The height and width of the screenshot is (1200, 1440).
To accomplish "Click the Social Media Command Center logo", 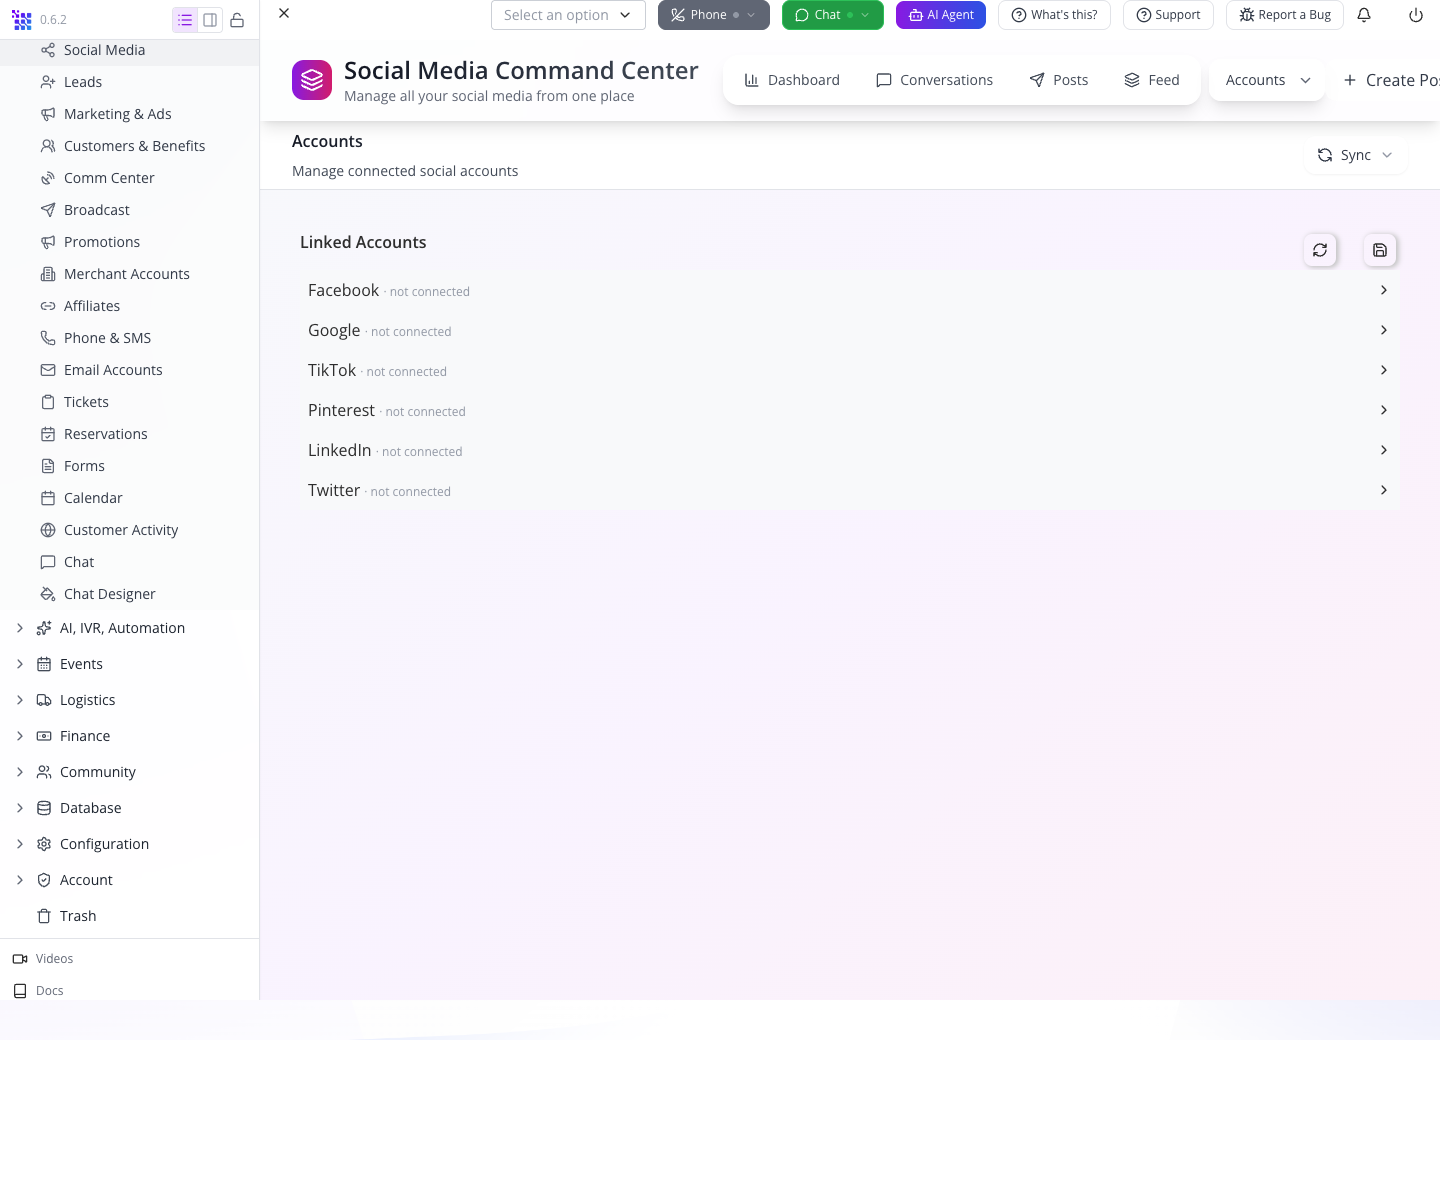I will pyautogui.click(x=312, y=80).
